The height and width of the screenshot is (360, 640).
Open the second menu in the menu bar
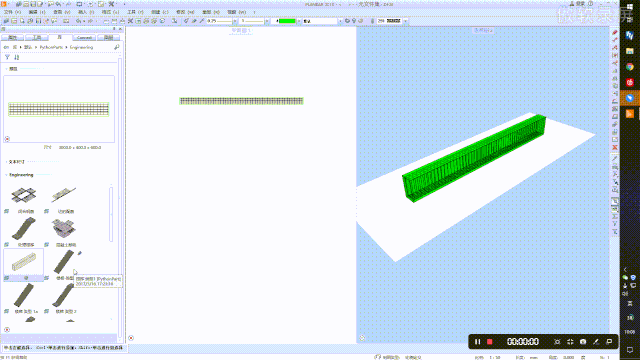[x=37, y=12]
